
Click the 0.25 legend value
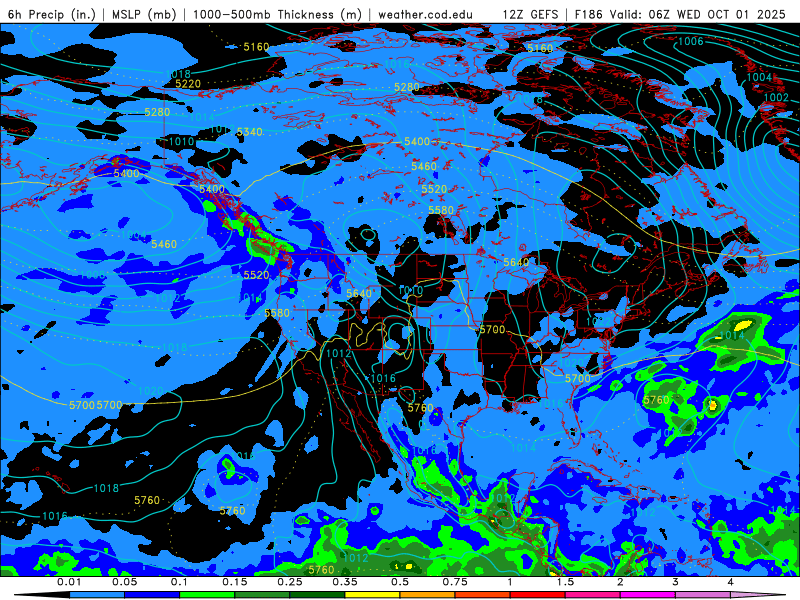[x=290, y=582]
